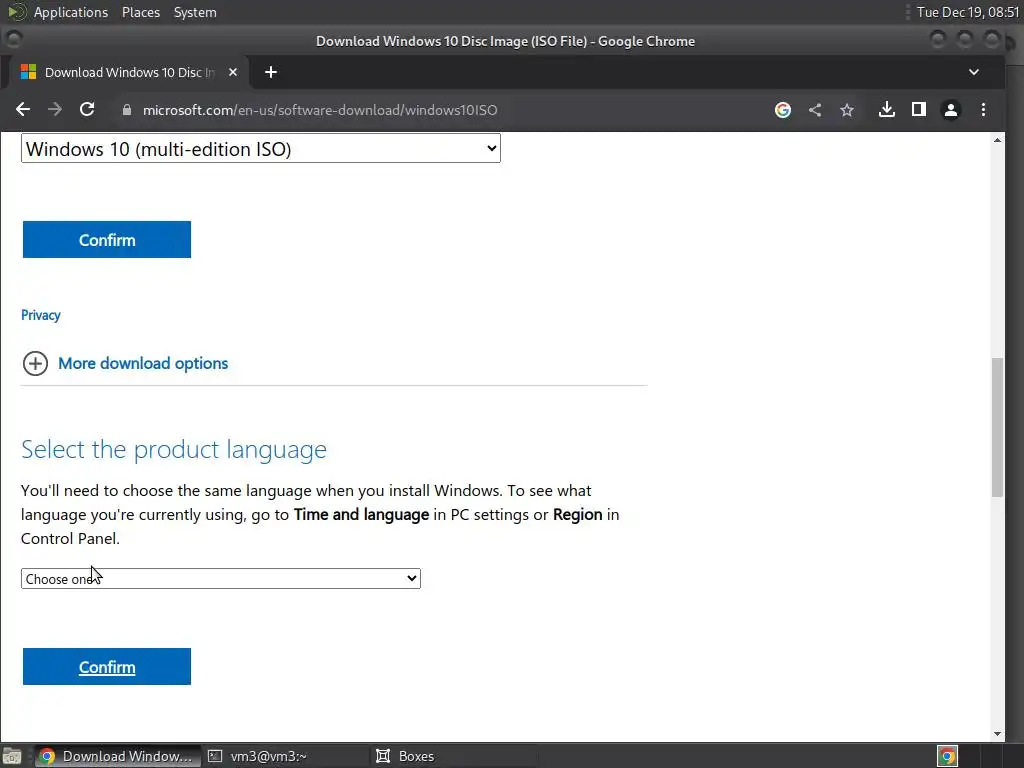1024x768 pixels.
Task: Click the Select the product language heading
Action: [174, 449]
